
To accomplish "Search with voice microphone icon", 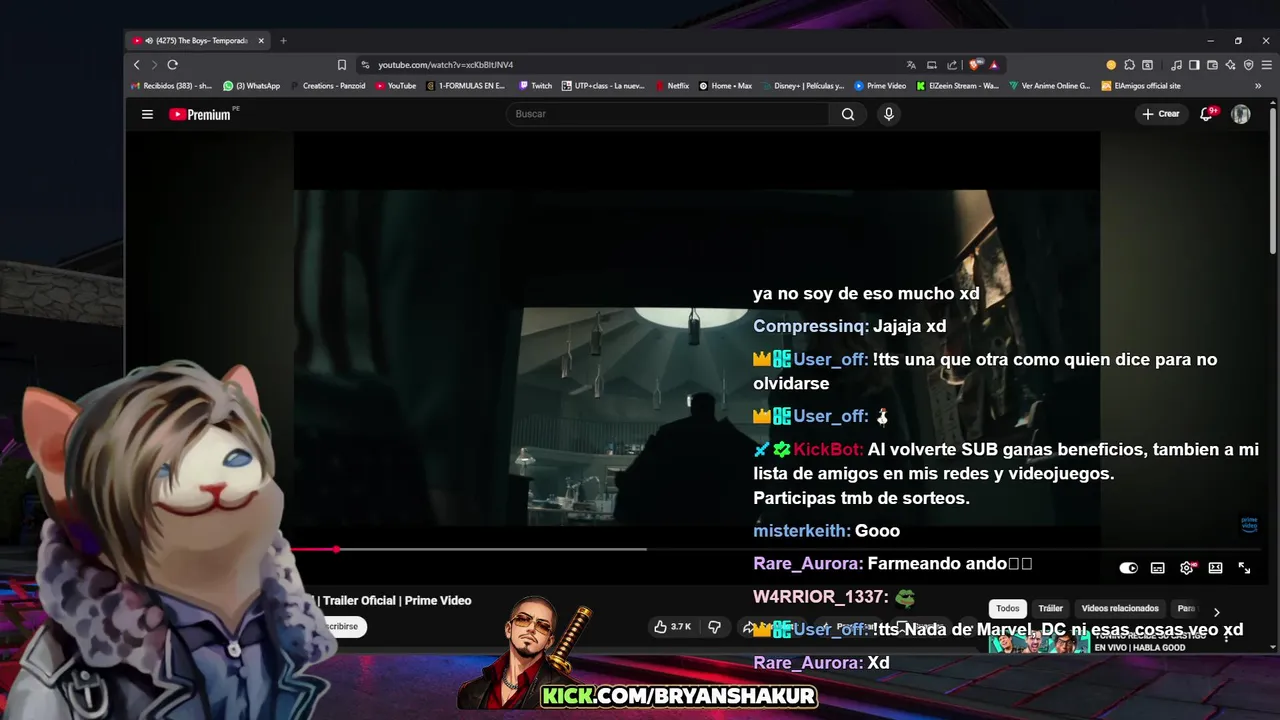I will coord(888,114).
